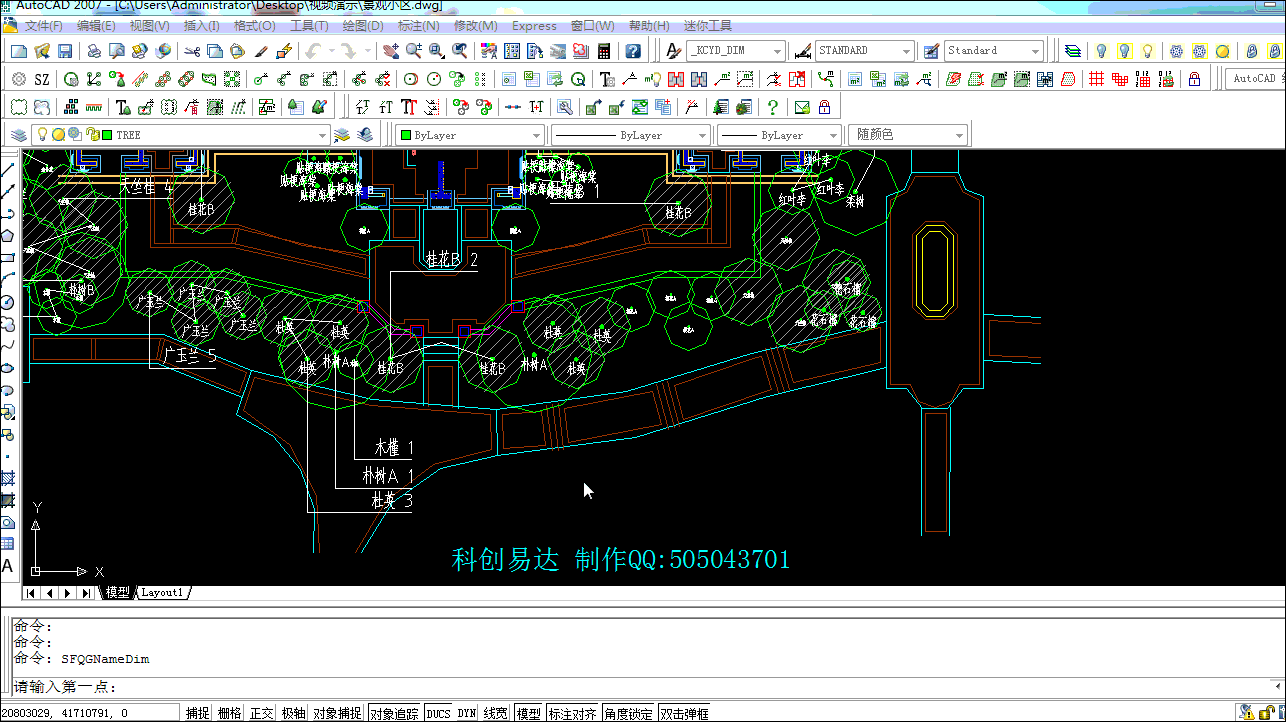
Task: Click the 线宽 lineweight status button
Action: [495, 713]
